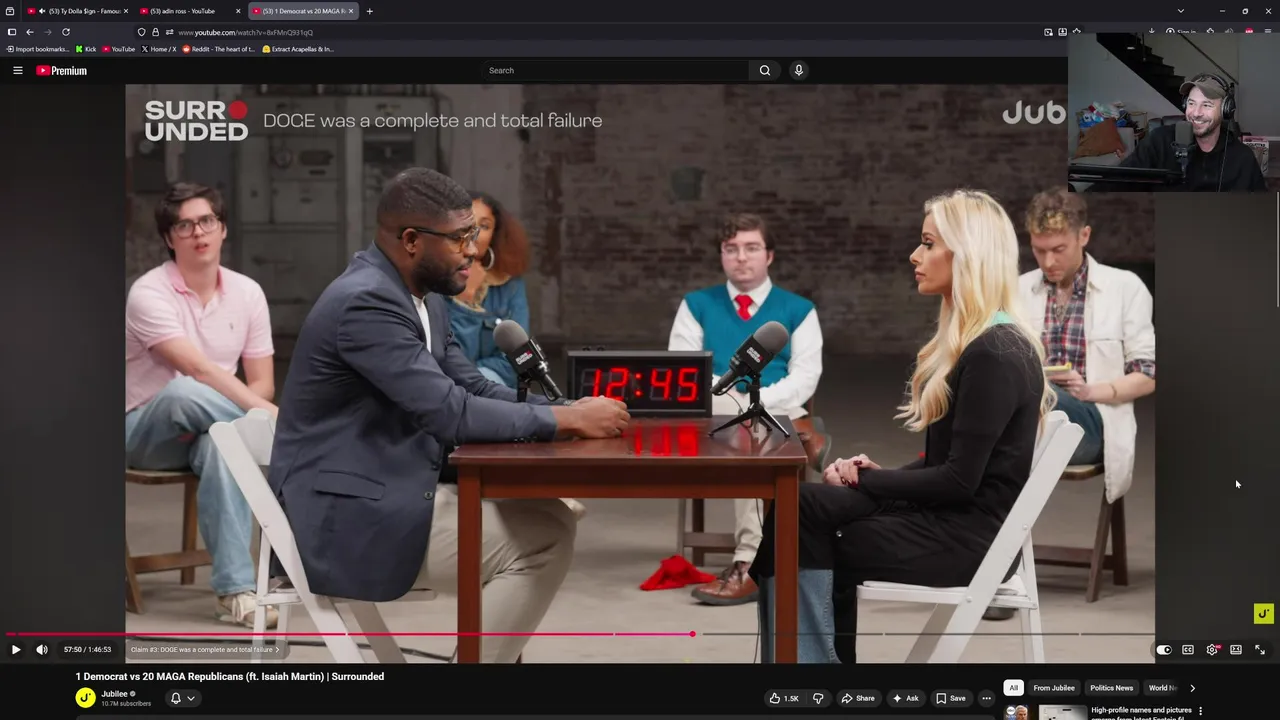Click the address bar URL

246,32
